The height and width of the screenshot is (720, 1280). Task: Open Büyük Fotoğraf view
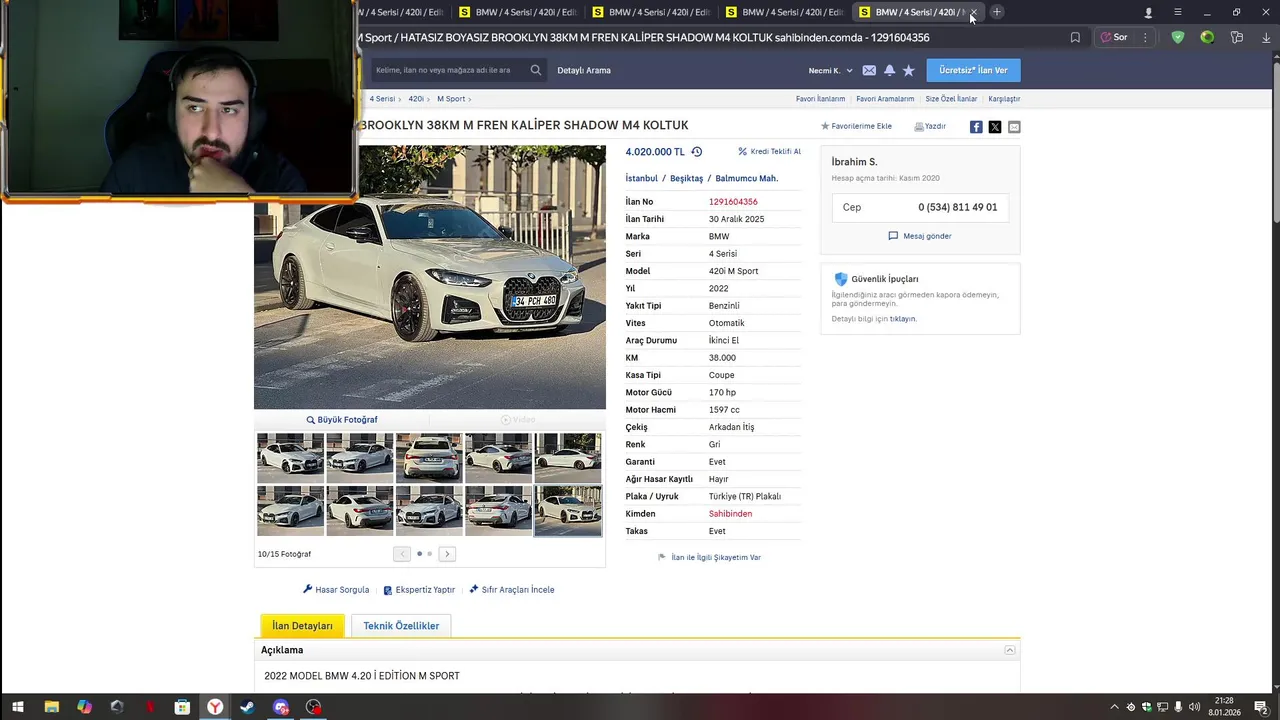tap(342, 420)
